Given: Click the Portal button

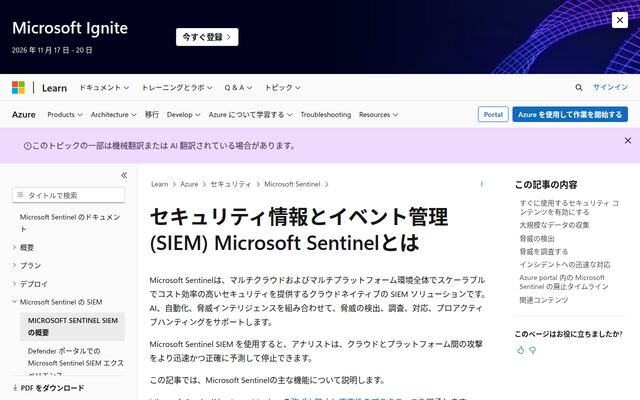Looking at the screenshot, I should [x=493, y=114].
